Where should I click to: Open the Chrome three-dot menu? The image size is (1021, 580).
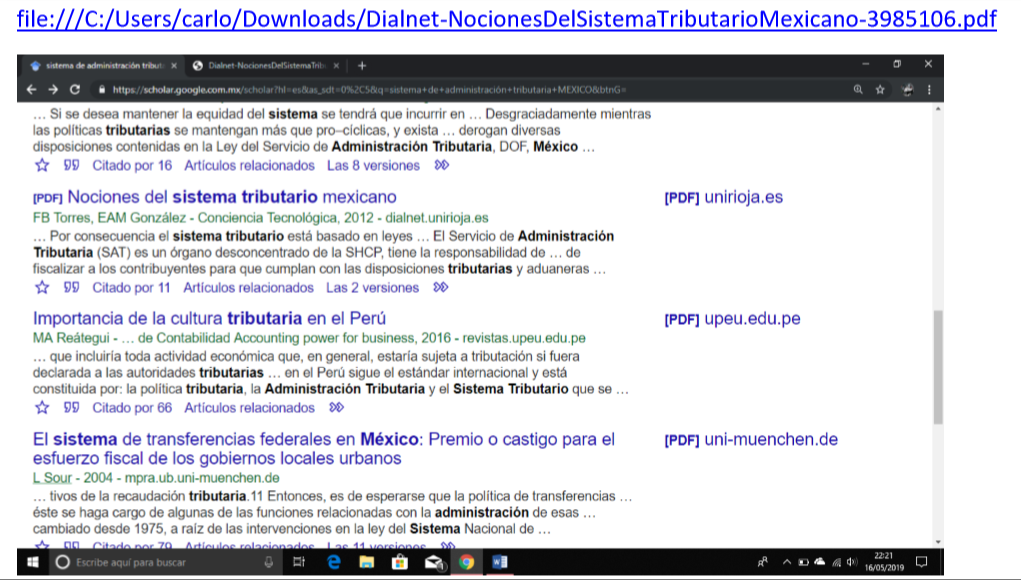pyautogui.click(x=929, y=89)
